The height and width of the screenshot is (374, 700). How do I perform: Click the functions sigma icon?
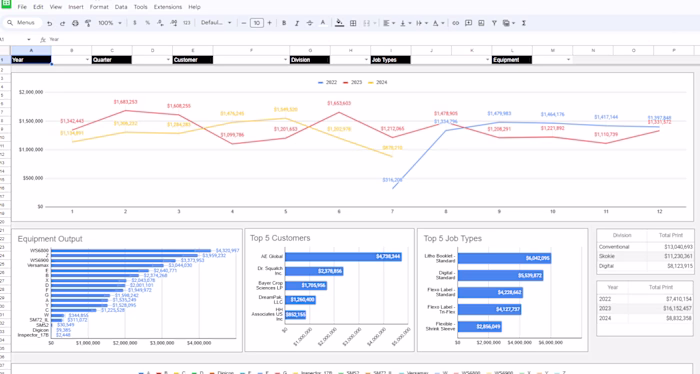pyautogui.click(x=524, y=23)
